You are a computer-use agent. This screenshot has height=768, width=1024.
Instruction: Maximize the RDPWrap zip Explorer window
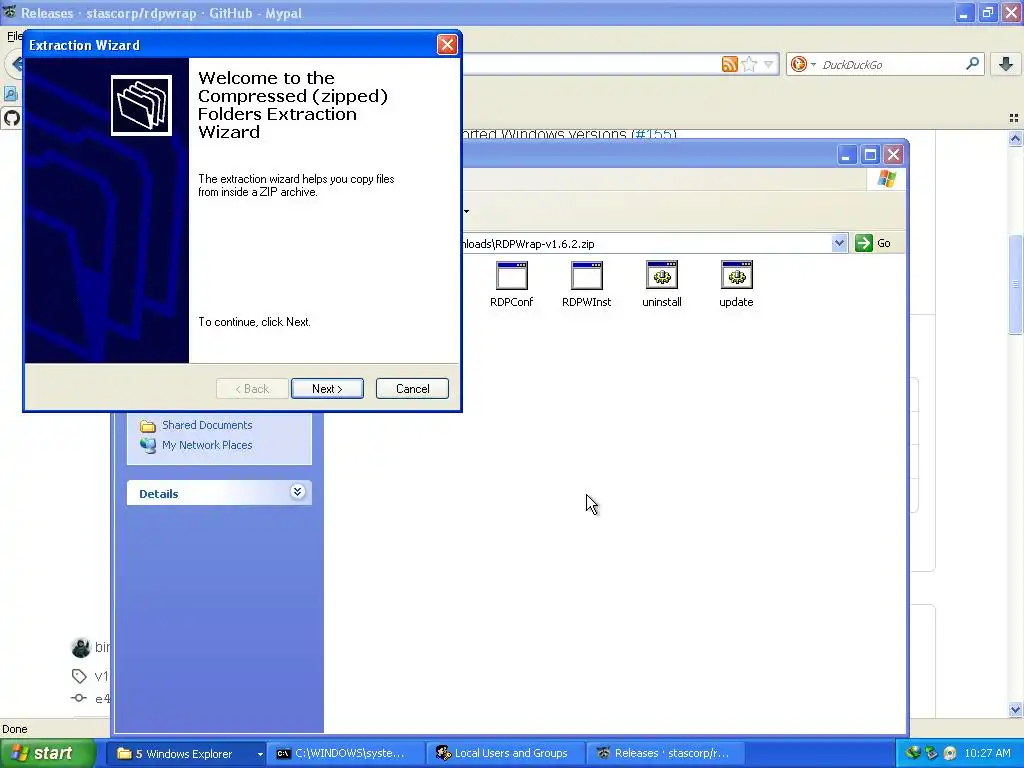point(870,155)
